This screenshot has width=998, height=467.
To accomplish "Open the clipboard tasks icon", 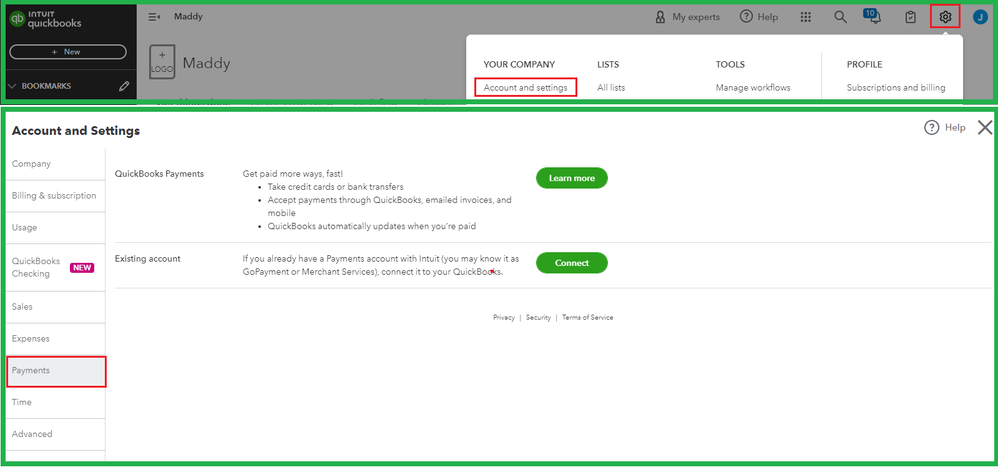I will (x=911, y=17).
